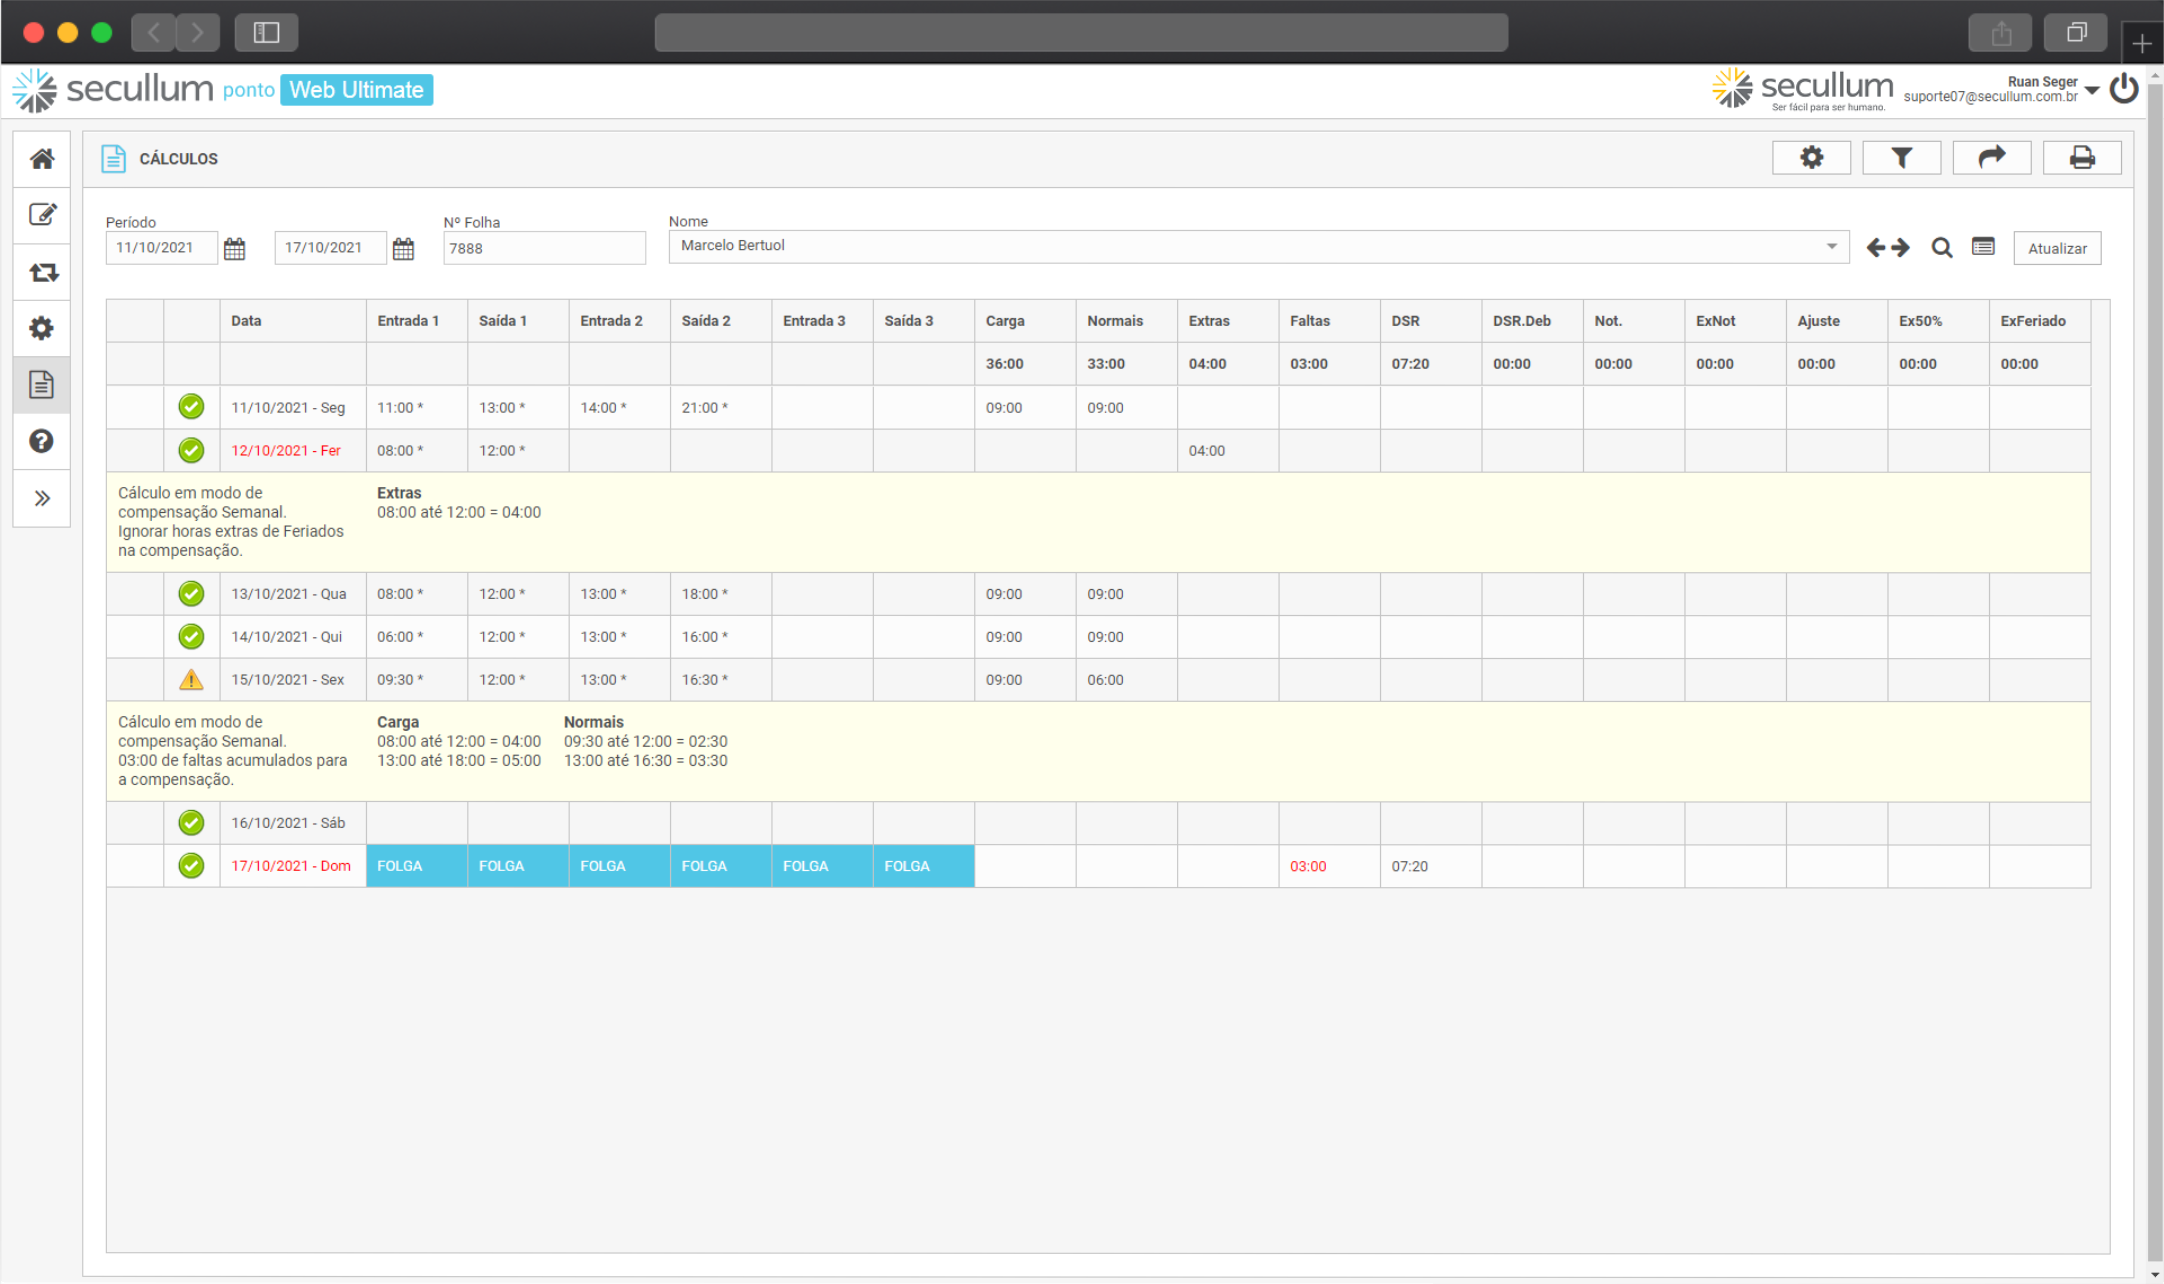Click the warning icon on 15/10/2021
The width and height of the screenshot is (2164, 1284).
pos(191,680)
